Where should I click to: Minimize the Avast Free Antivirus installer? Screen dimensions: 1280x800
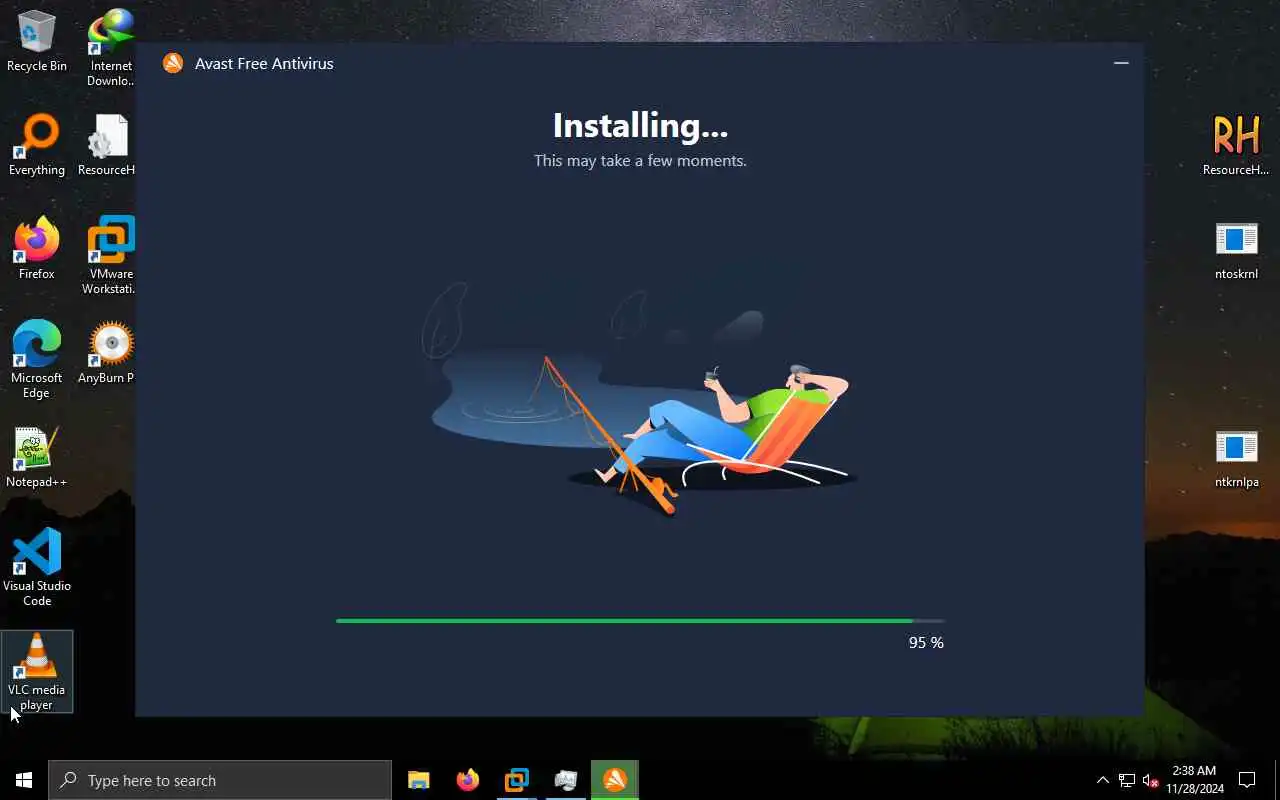[1121, 63]
